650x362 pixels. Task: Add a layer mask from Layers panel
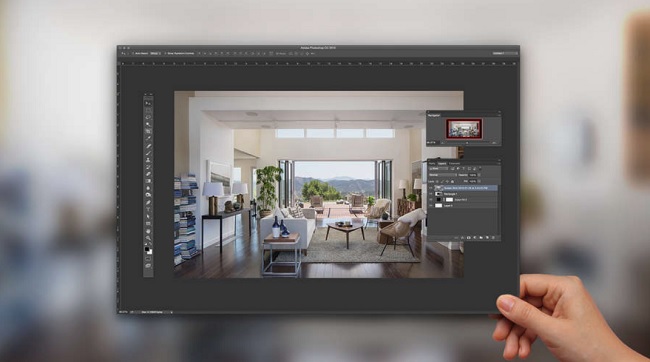click(x=469, y=238)
